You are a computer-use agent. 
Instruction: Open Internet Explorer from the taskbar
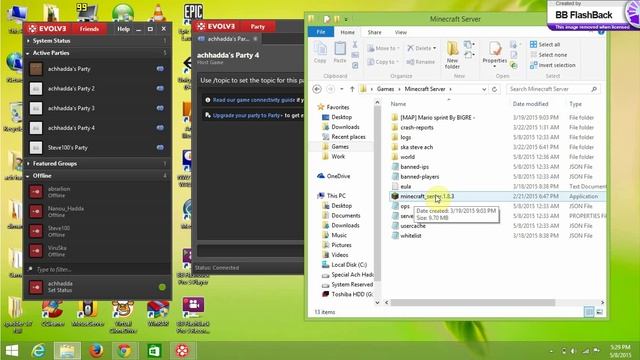pyautogui.click(x=38, y=351)
